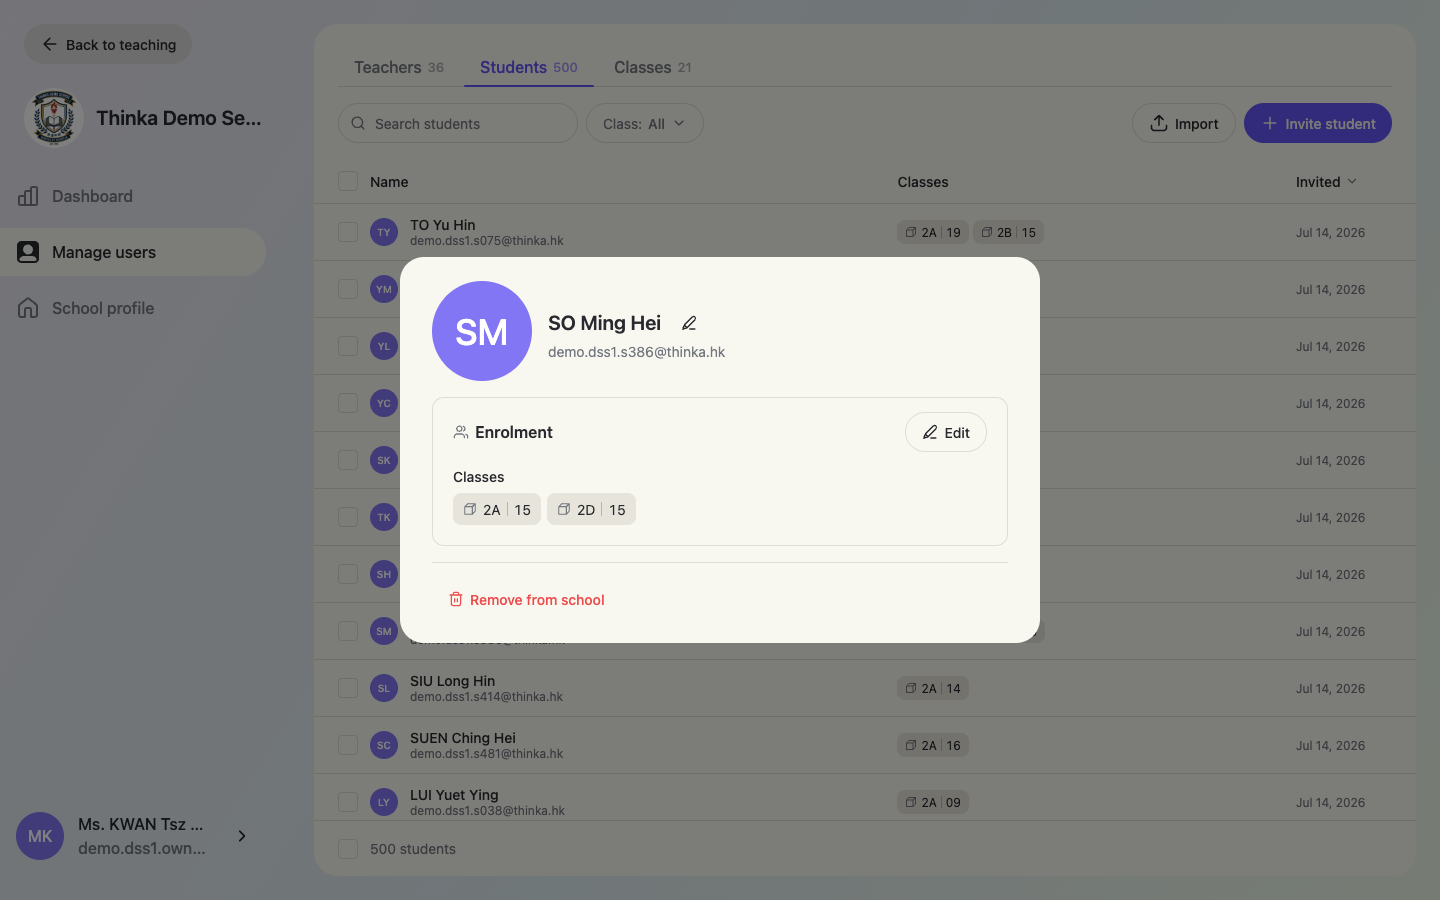Viewport: 1440px width, 900px height.
Task: Open the Classes tab
Action: point(652,67)
